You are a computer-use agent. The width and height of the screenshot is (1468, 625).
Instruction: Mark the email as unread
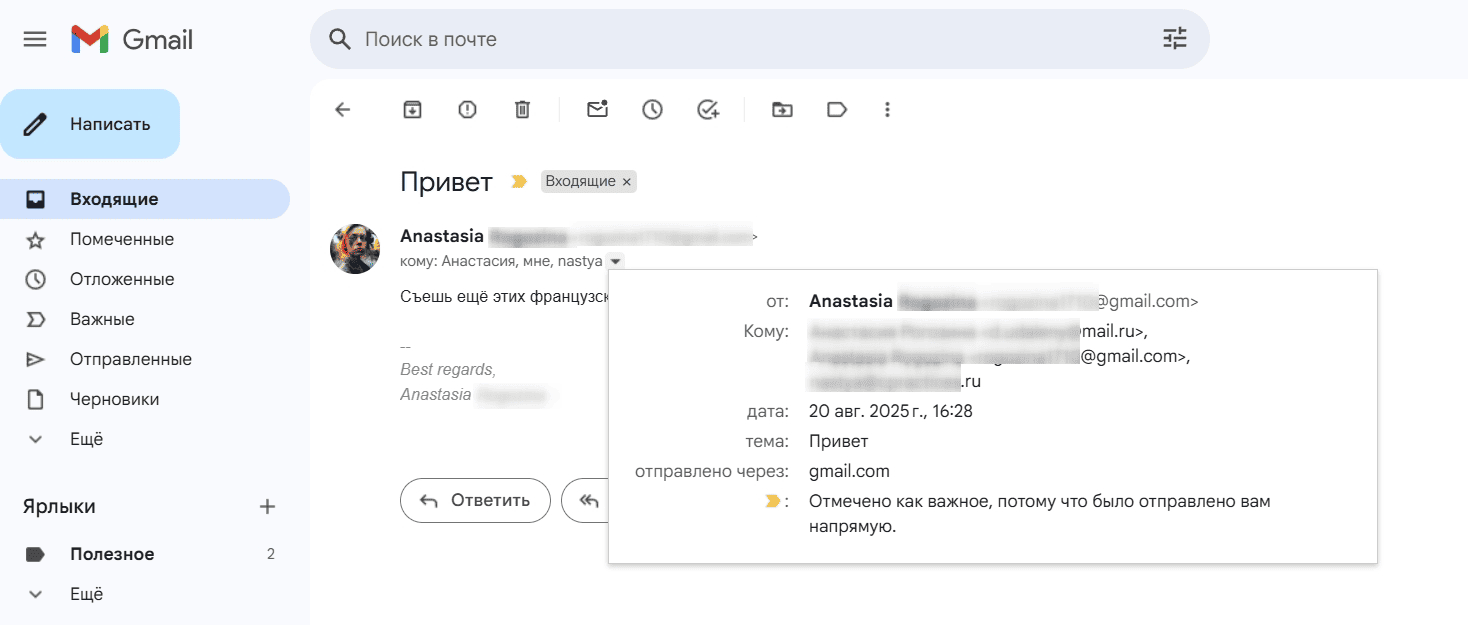point(598,110)
